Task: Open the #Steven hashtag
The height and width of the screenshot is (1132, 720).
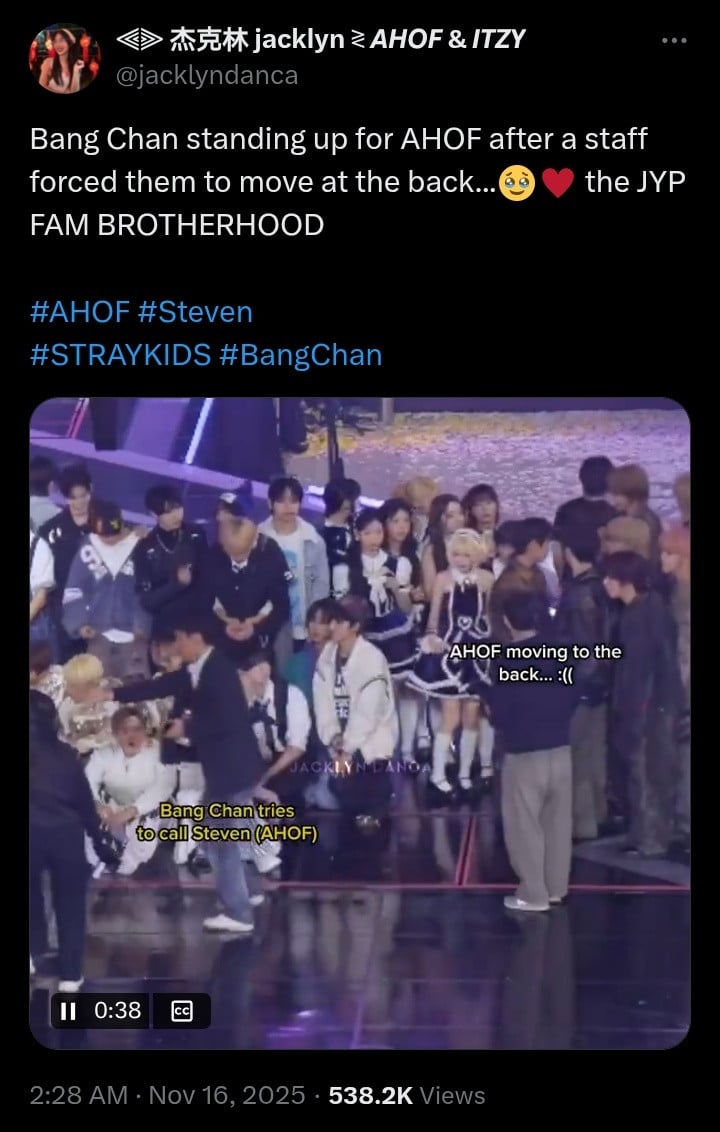Action: [x=195, y=313]
